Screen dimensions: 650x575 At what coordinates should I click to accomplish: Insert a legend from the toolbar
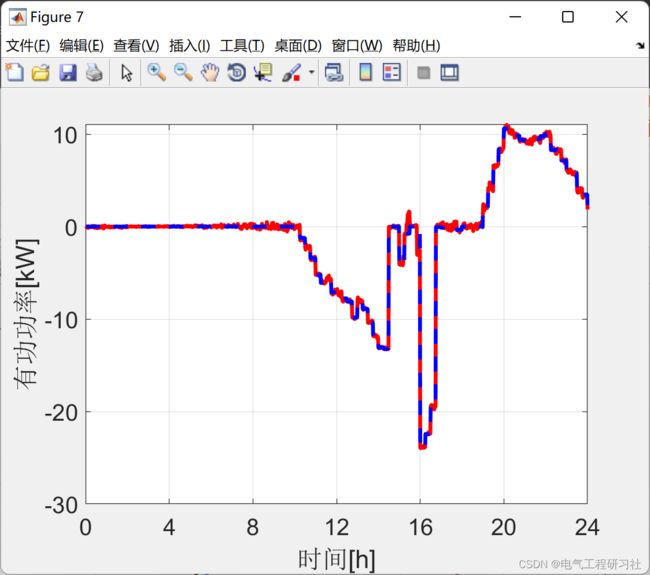(392, 73)
